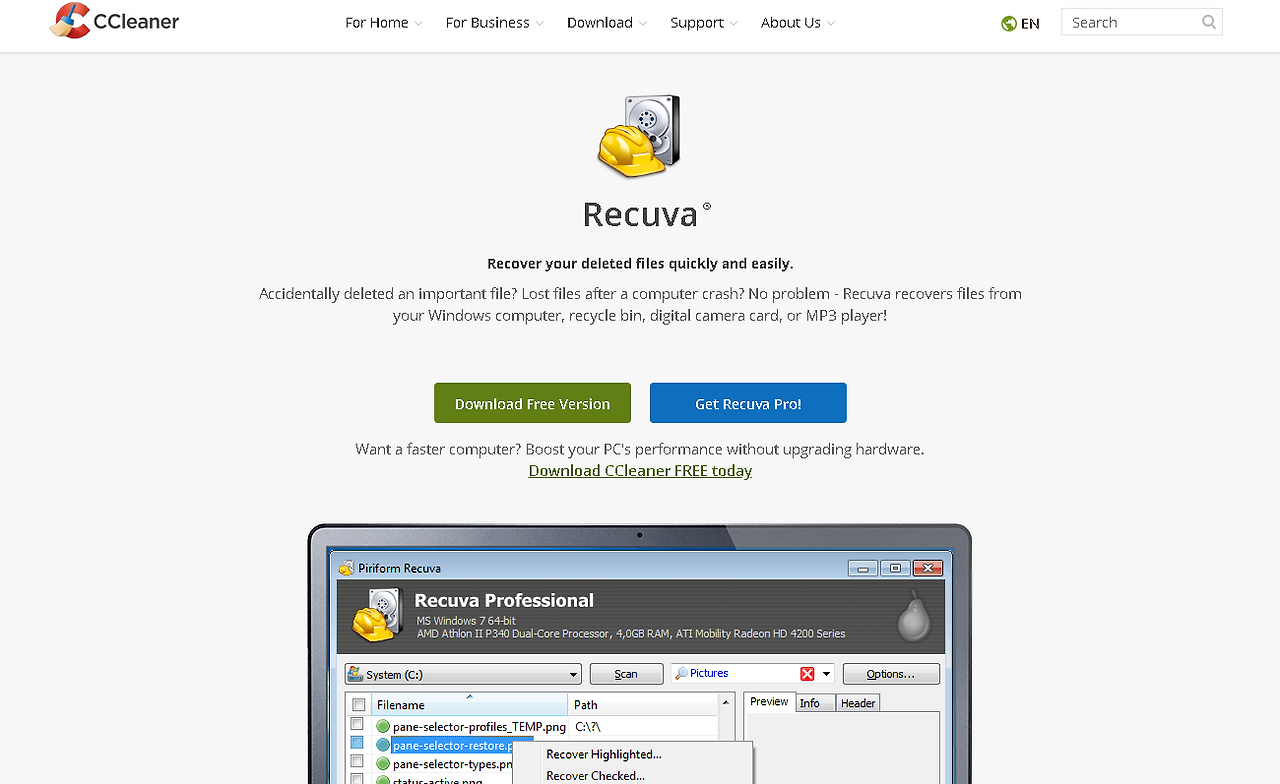The image size is (1280, 784).
Task: Click the C:\?\ path cell
Action: [588, 726]
